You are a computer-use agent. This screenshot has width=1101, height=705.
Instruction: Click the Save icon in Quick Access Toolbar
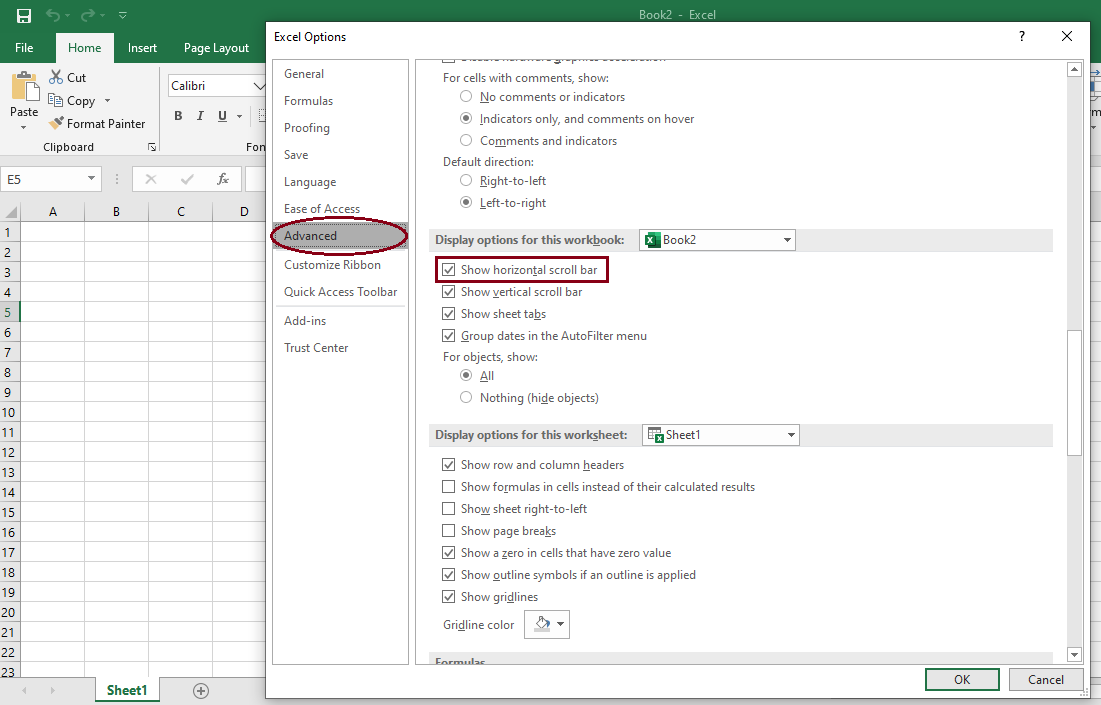[23, 14]
